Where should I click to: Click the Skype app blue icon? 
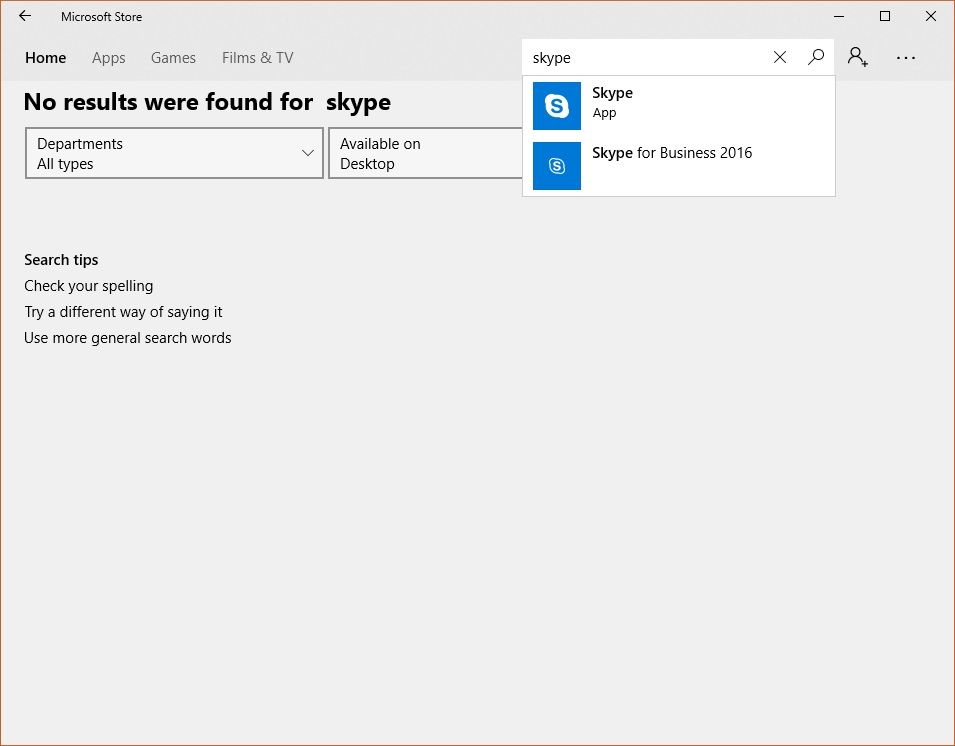[557, 105]
